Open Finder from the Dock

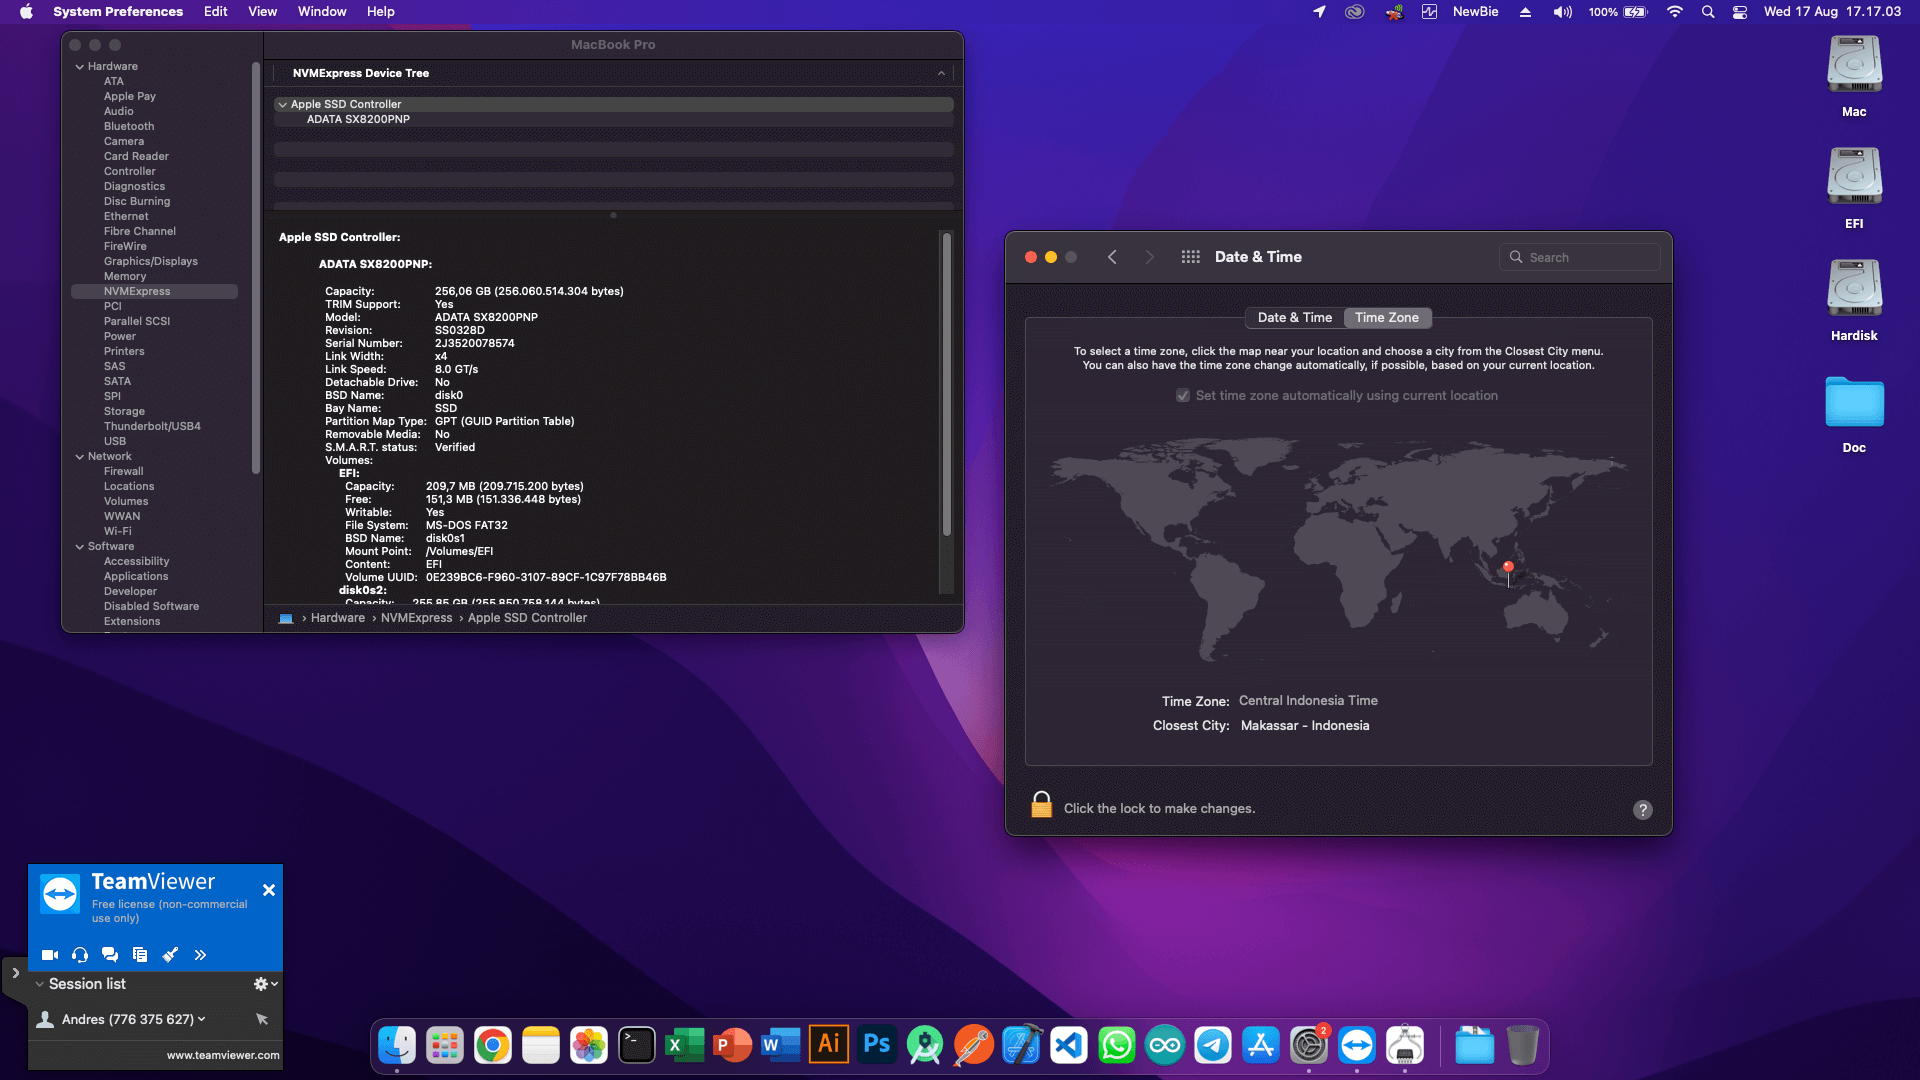coord(397,1046)
